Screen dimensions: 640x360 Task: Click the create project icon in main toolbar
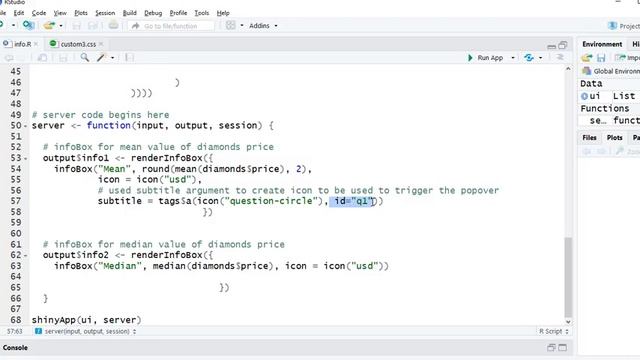coord(28,26)
